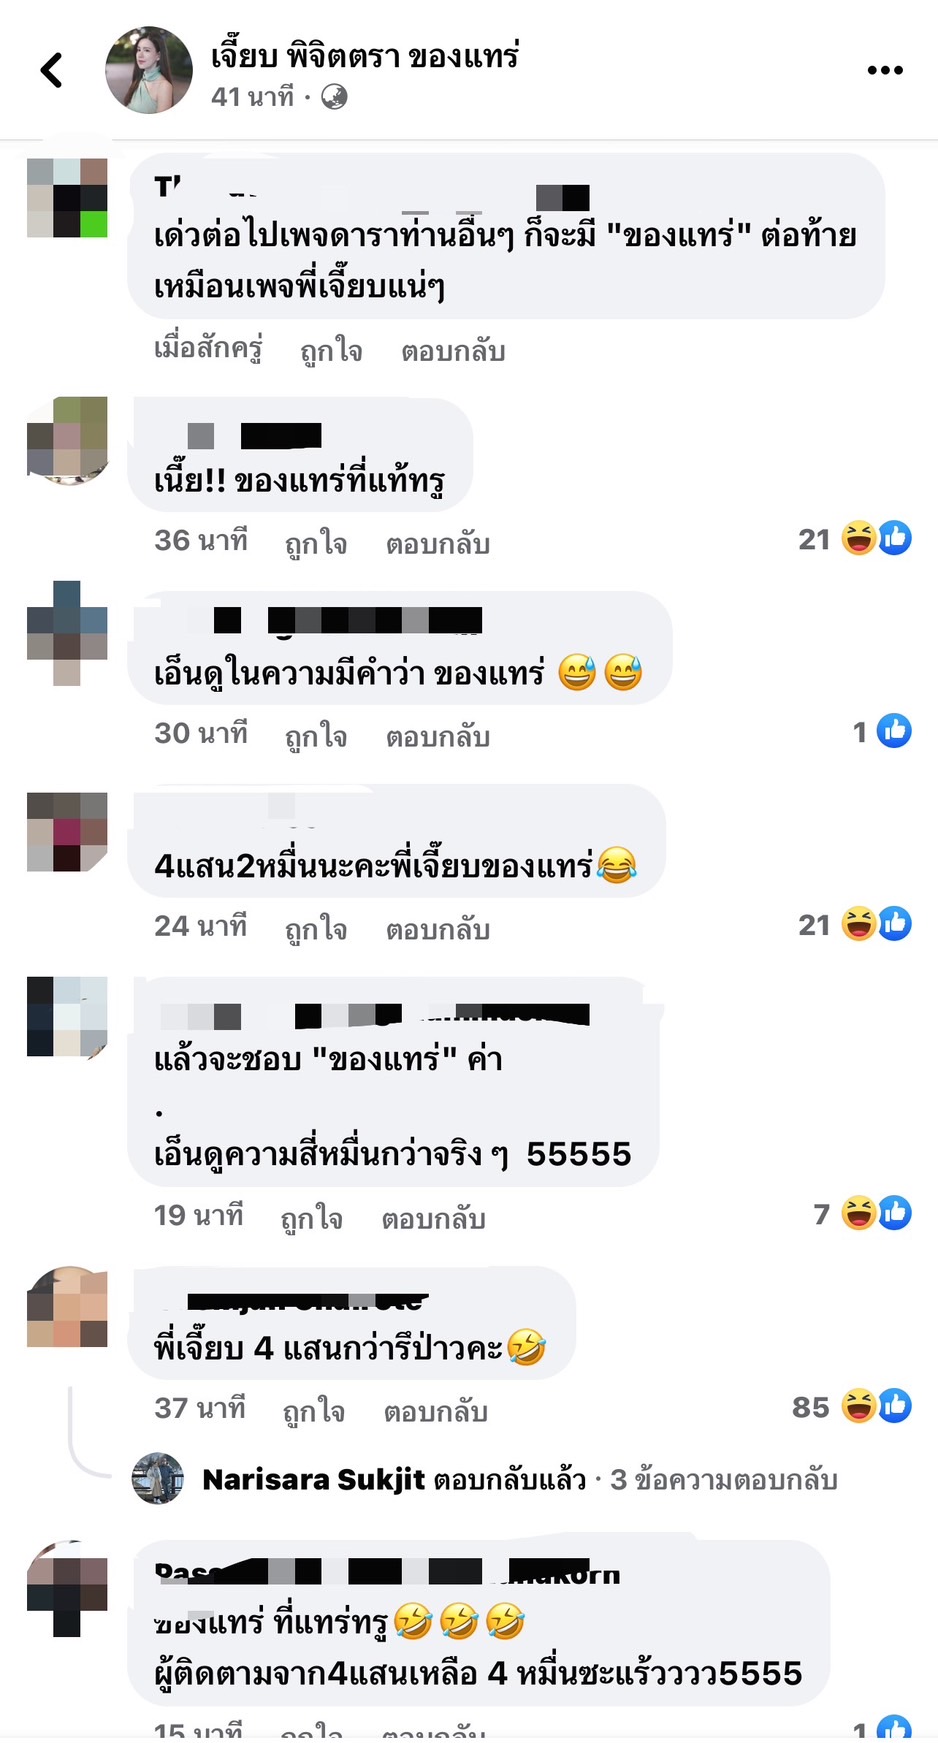Reply to the 19 นาที comment
Image resolution: width=938 pixels, height=1743 pixels.
pyautogui.click(x=433, y=1219)
